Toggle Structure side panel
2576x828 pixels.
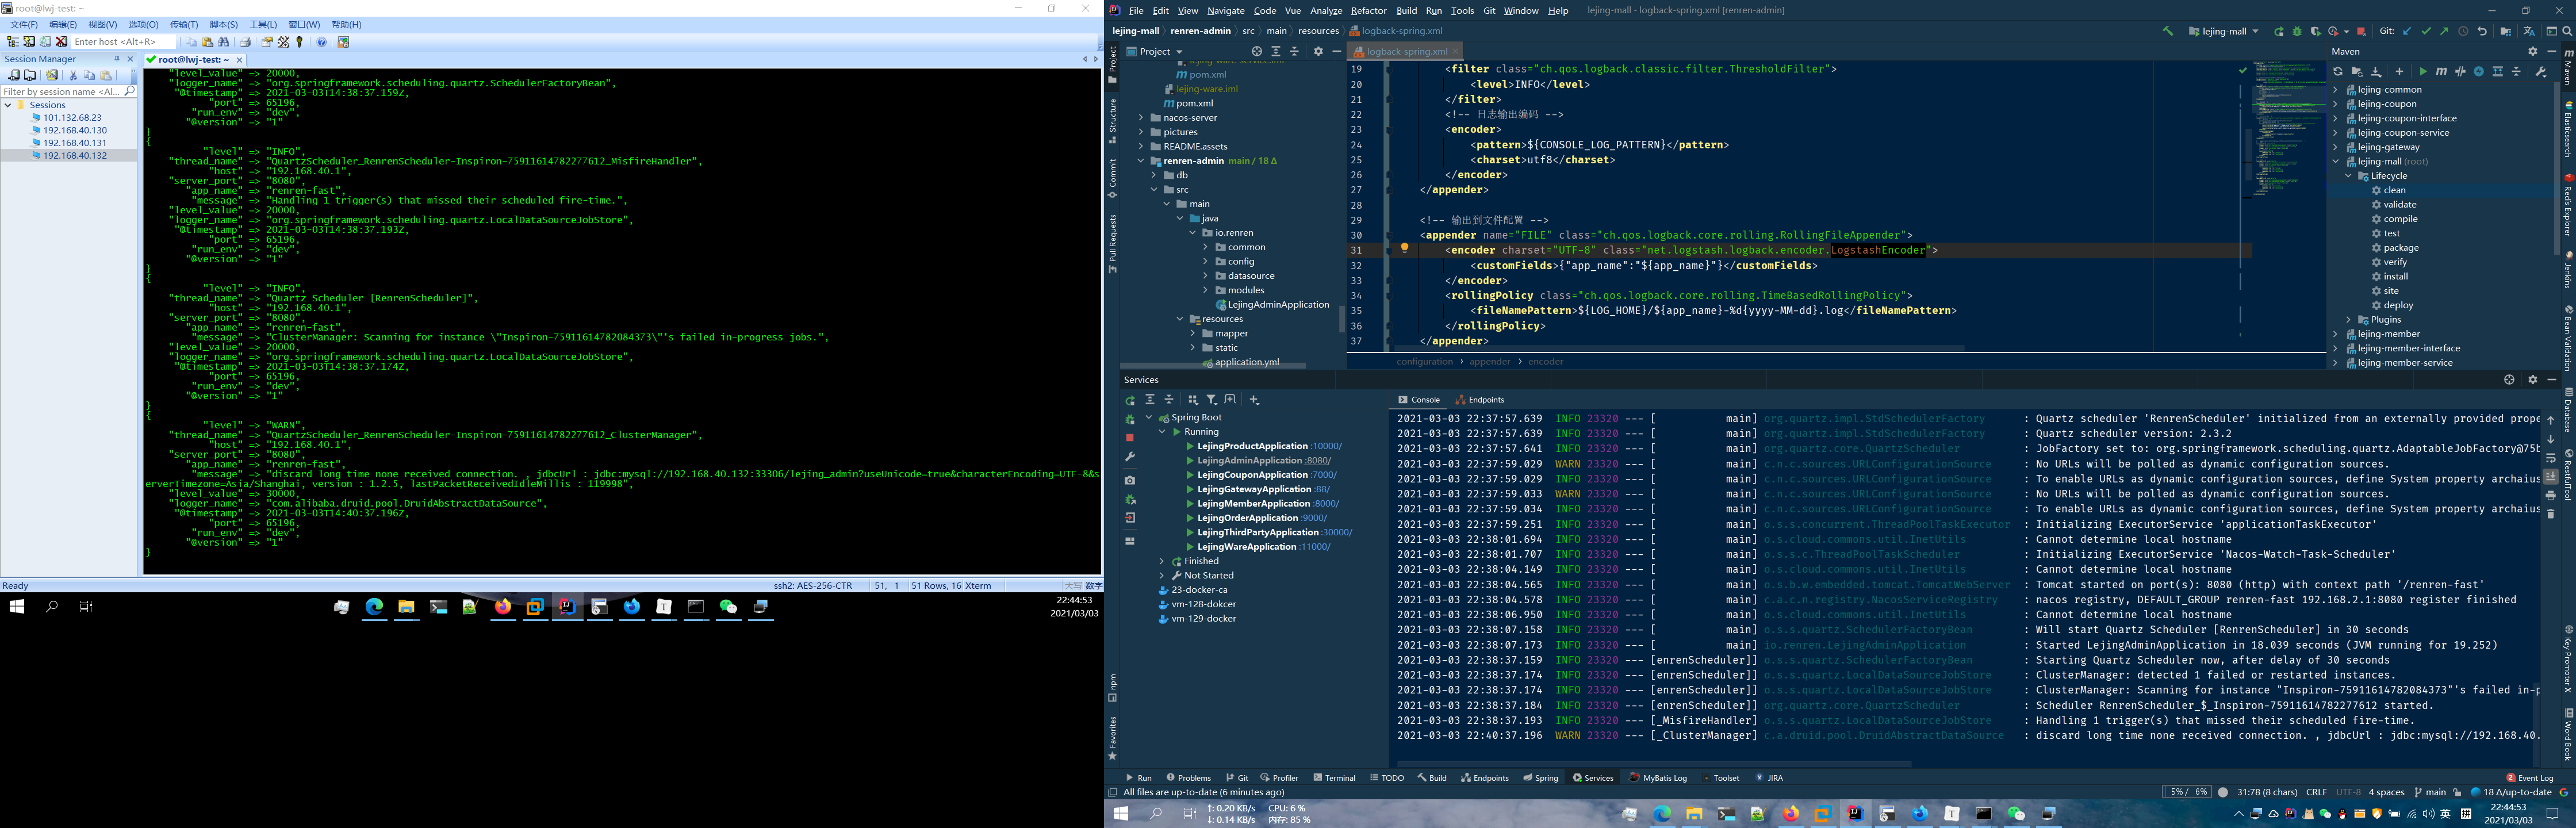(1112, 121)
